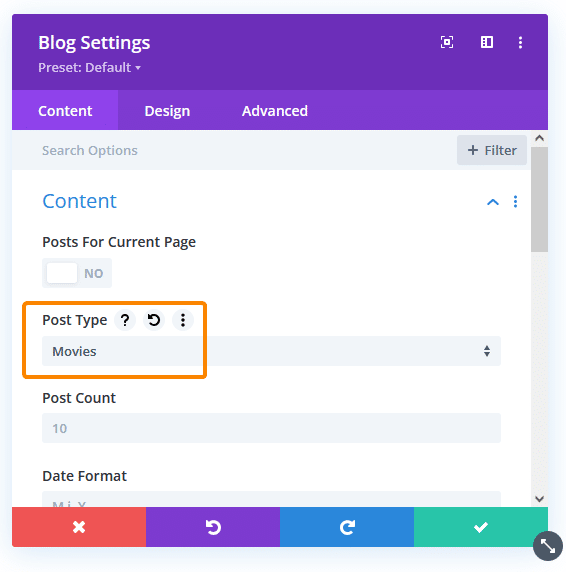Open the Post Type Movies dropdown
566x572 pixels.
coord(271,351)
